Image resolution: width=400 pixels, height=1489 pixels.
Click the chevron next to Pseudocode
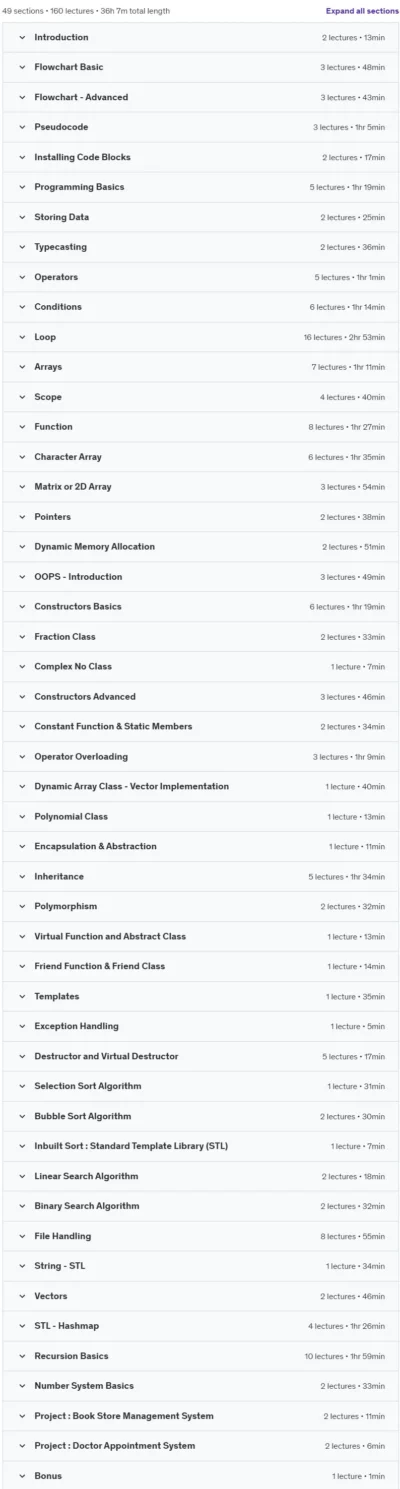[22, 127]
